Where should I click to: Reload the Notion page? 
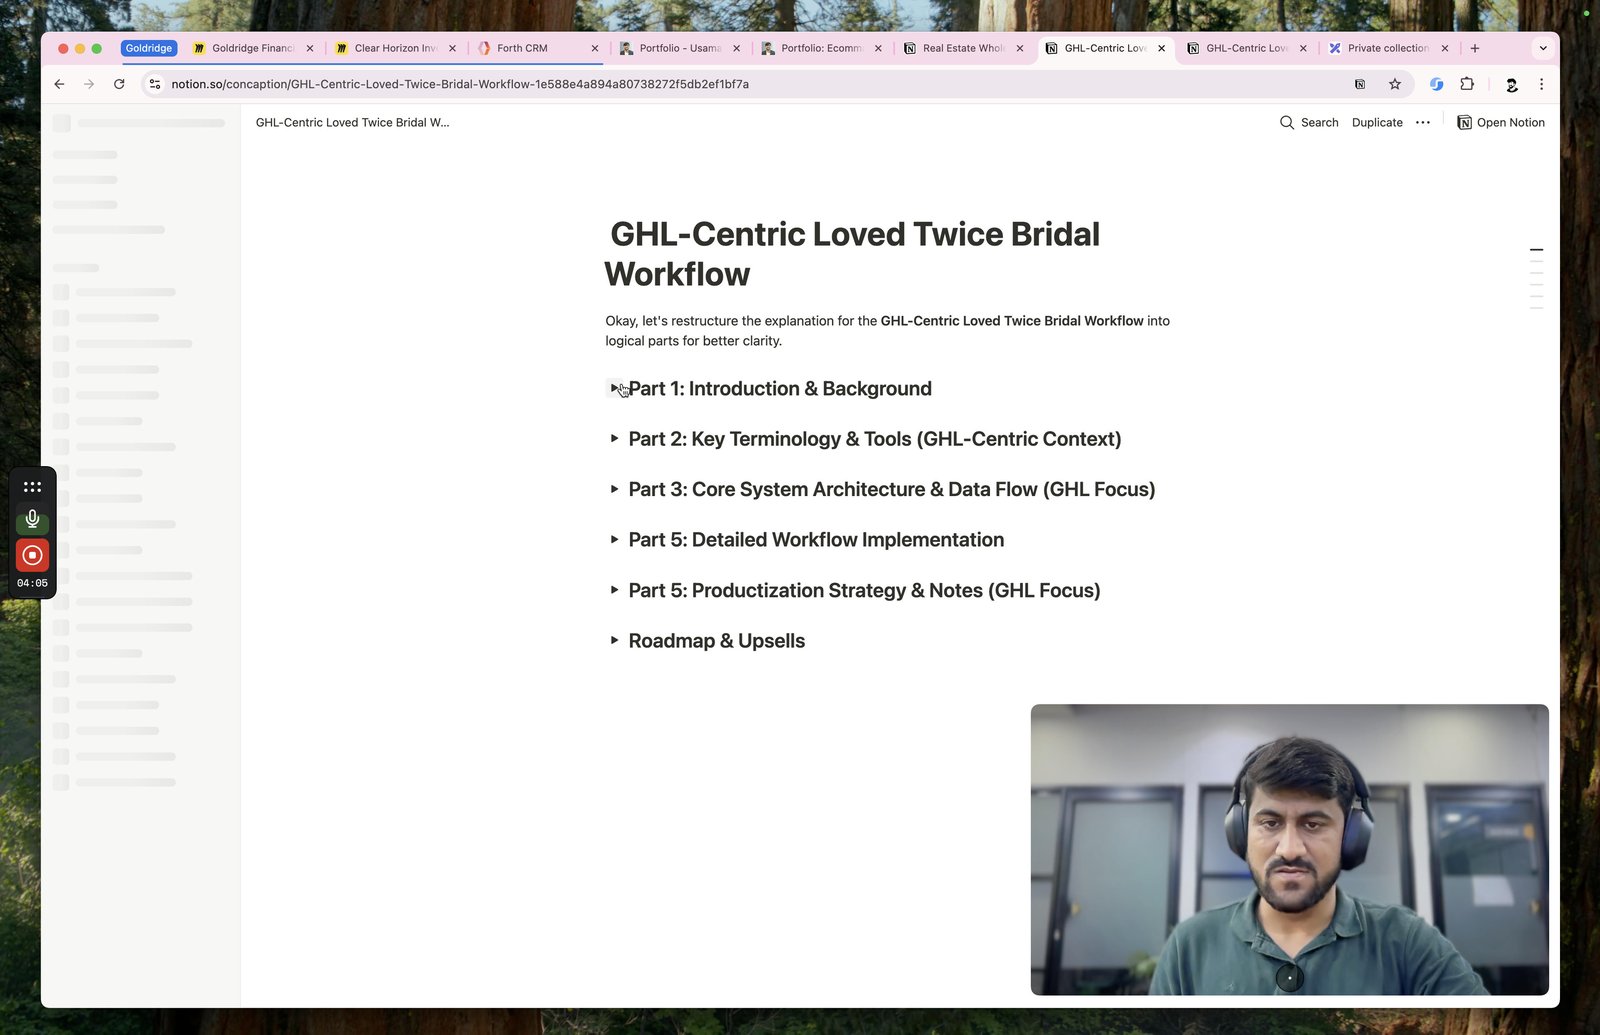[x=119, y=84]
